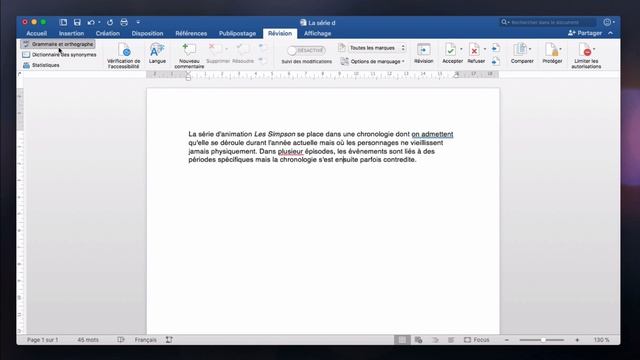640x360 pixels.
Task: Open Grammaire et orthographe checker
Action: 58,44
